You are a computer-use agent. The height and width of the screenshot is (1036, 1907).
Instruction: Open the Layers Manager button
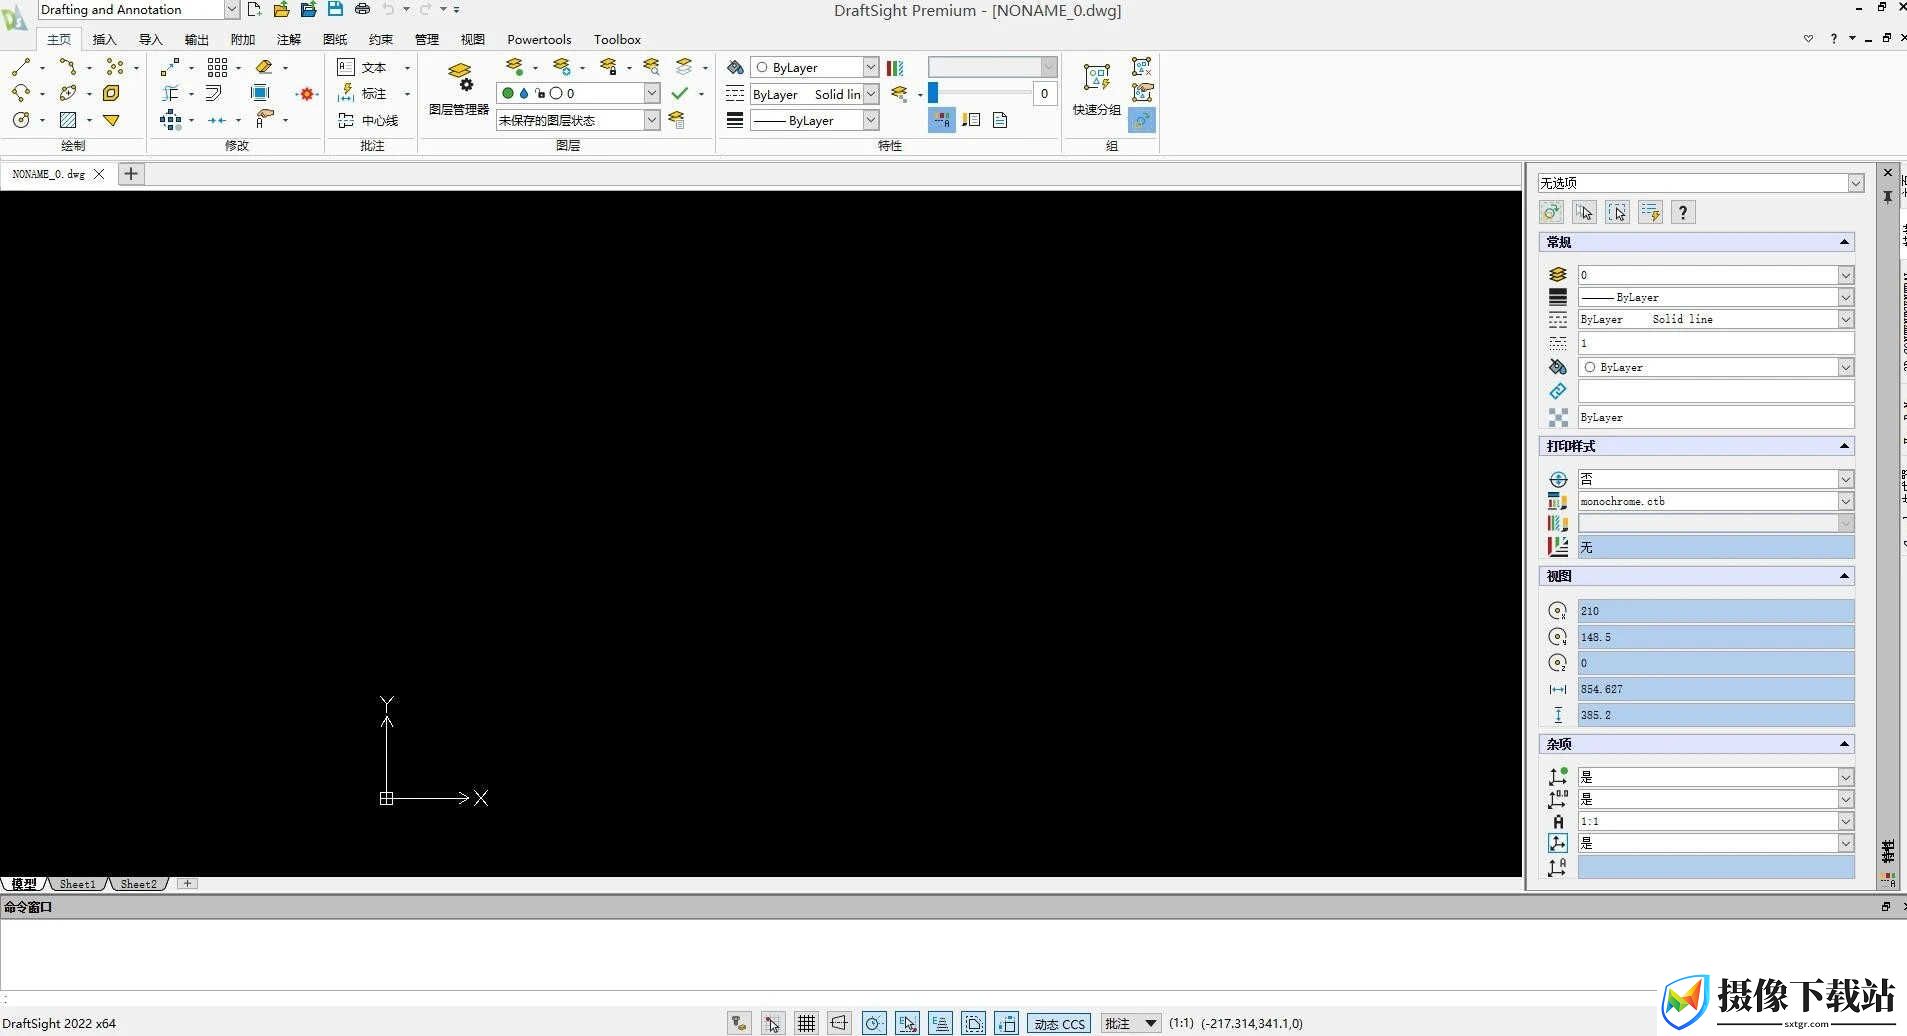pos(459,88)
